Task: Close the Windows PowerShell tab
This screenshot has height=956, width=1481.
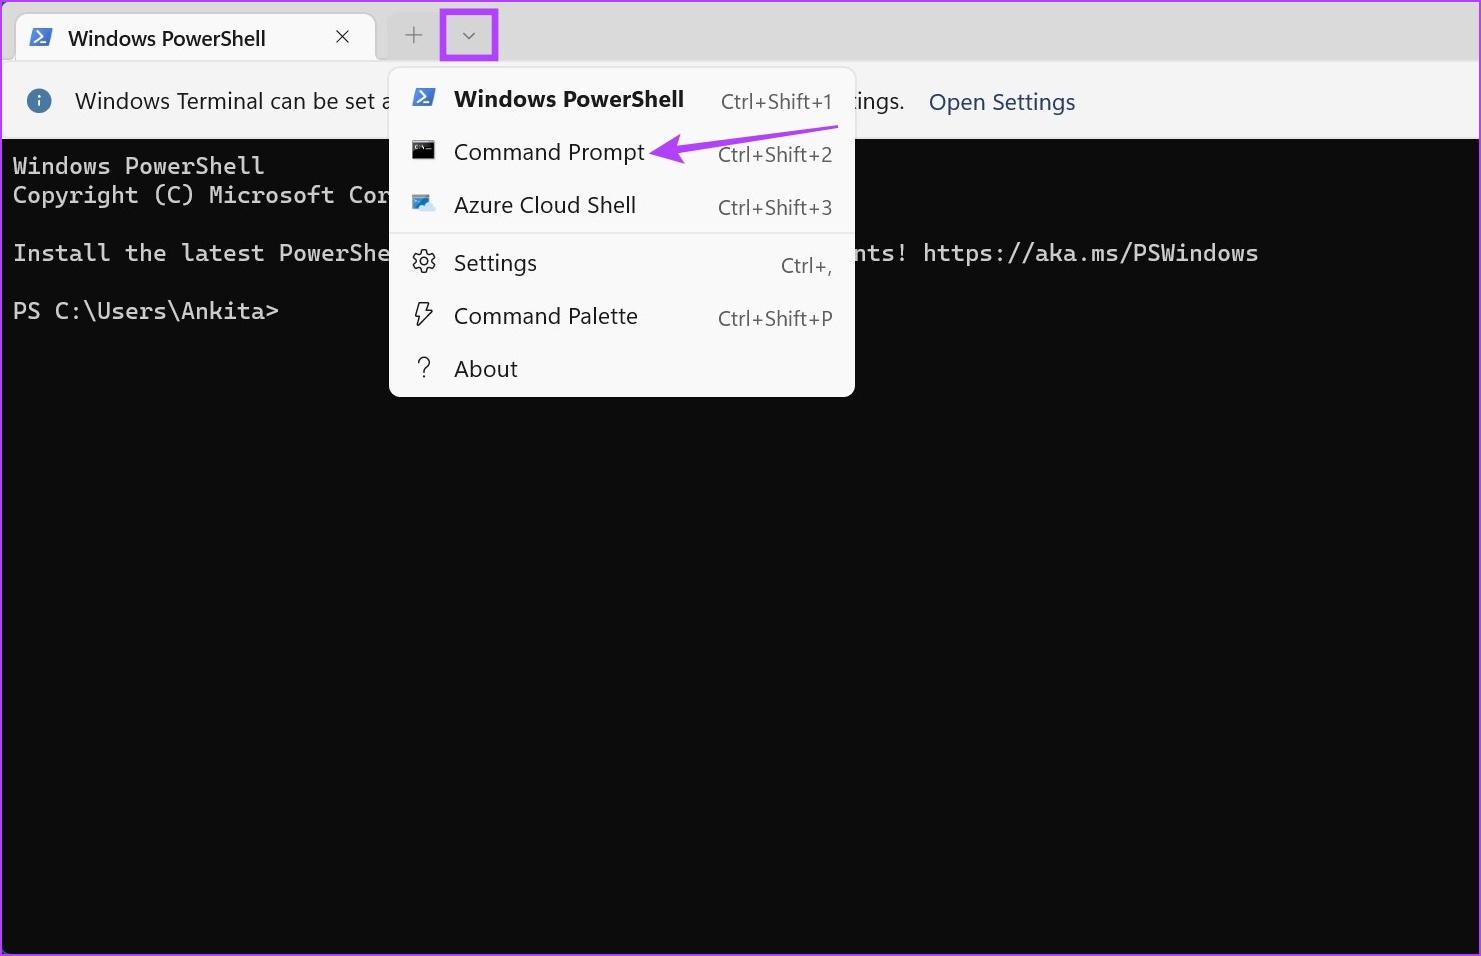Action: pos(342,37)
